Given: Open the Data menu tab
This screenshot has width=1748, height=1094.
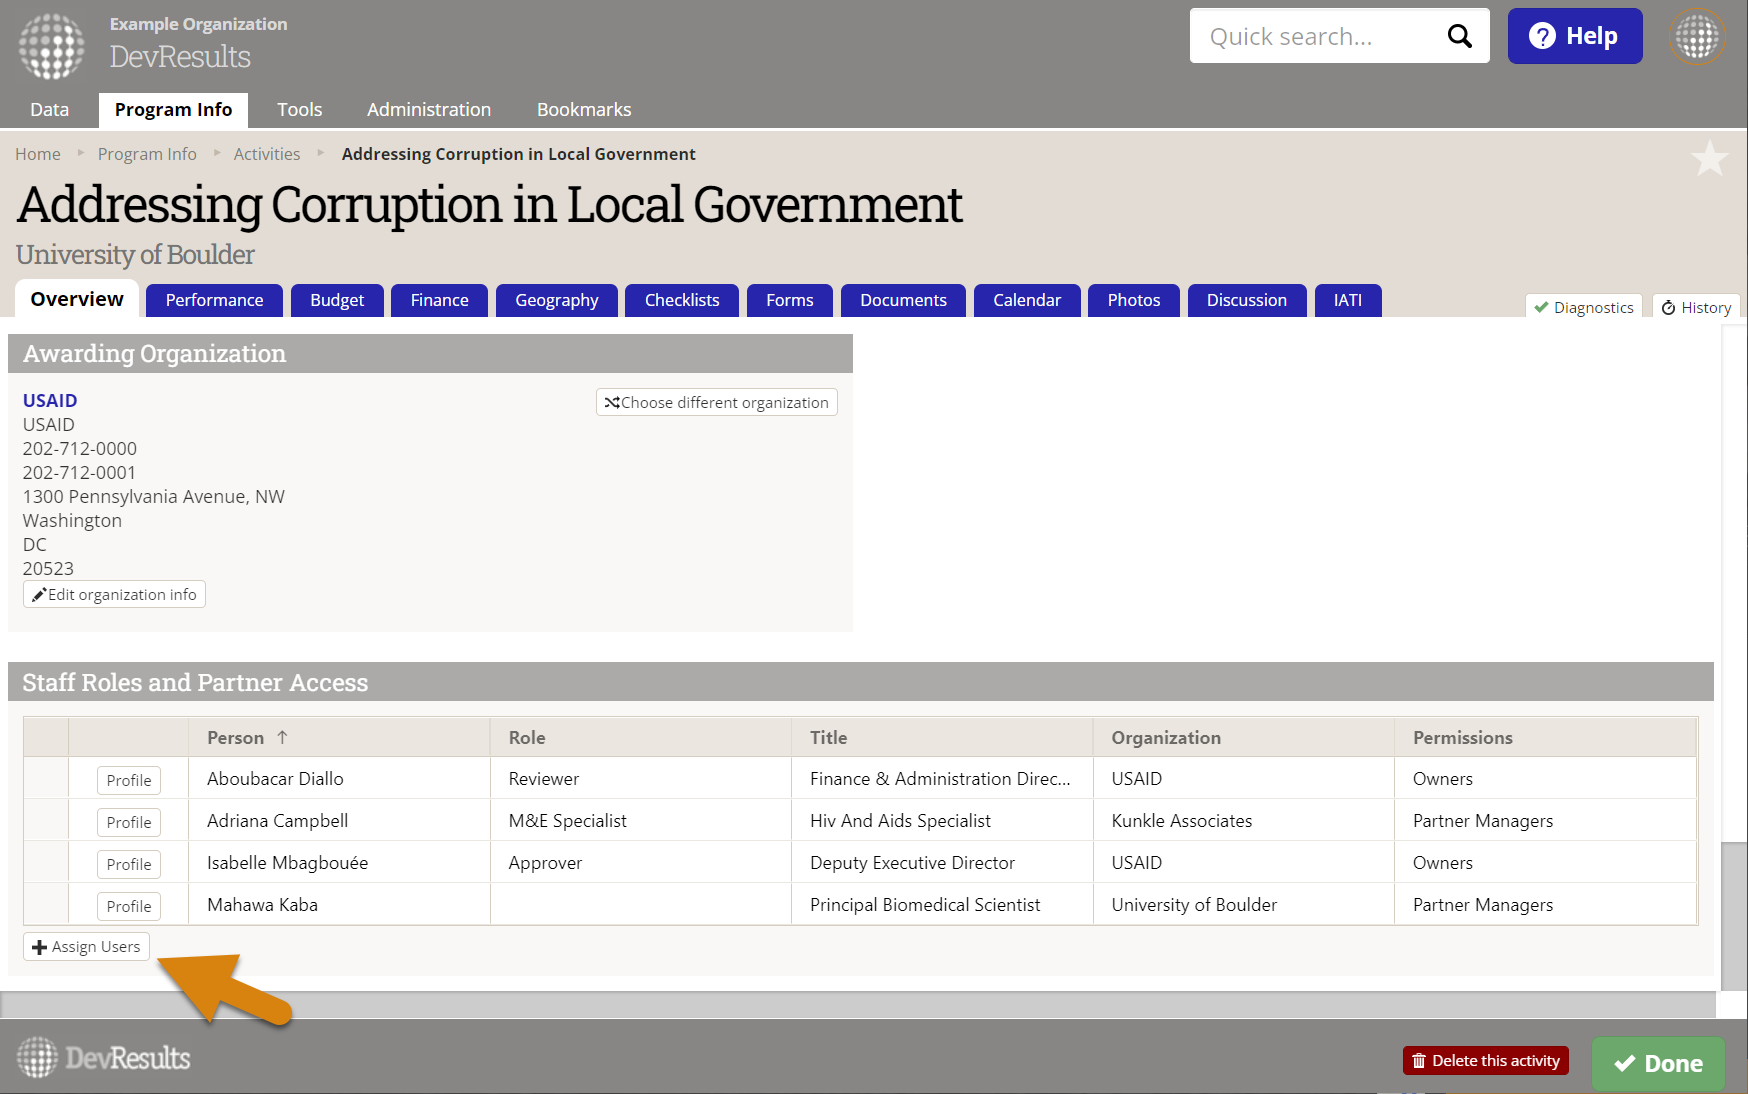Looking at the screenshot, I should pyautogui.click(x=49, y=110).
